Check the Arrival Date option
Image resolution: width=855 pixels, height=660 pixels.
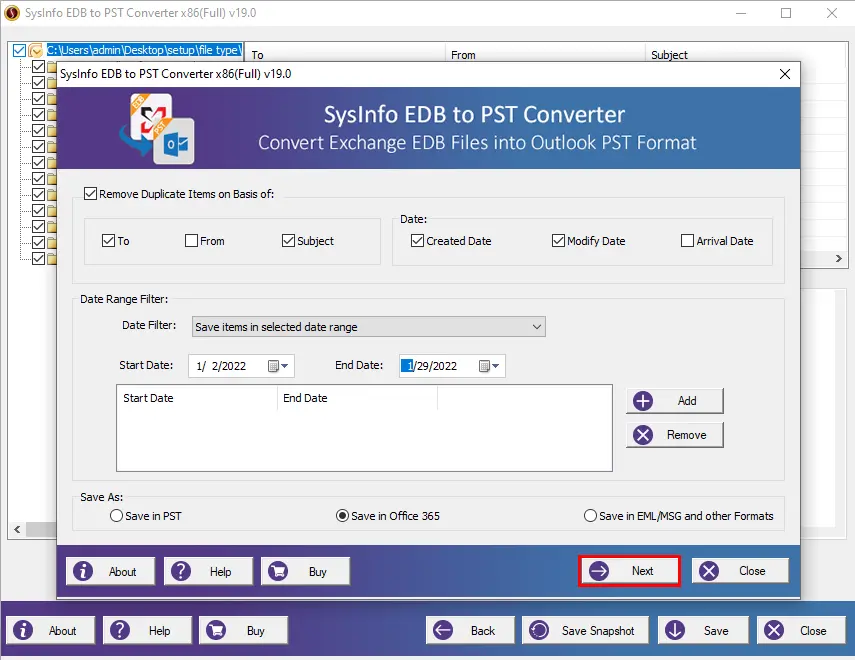(687, 241)
